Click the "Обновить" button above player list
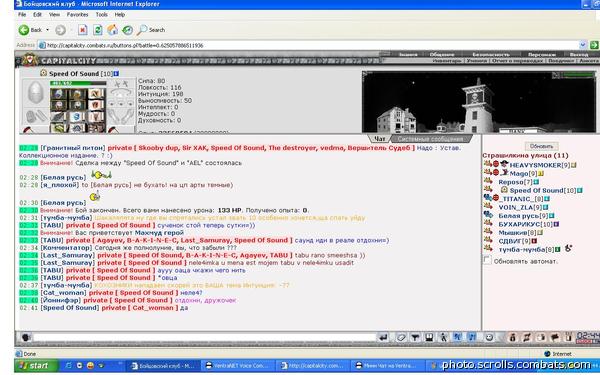The width and height of the screenshot is (600, 375). 541,146
